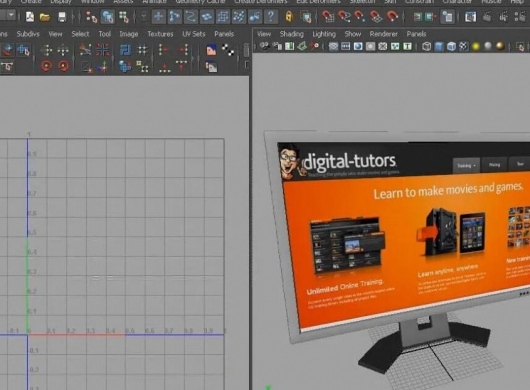This screenshot has width=530, height=390.
Task: Click the grid UVs dotted icon
Action: [x=143, y=50]
